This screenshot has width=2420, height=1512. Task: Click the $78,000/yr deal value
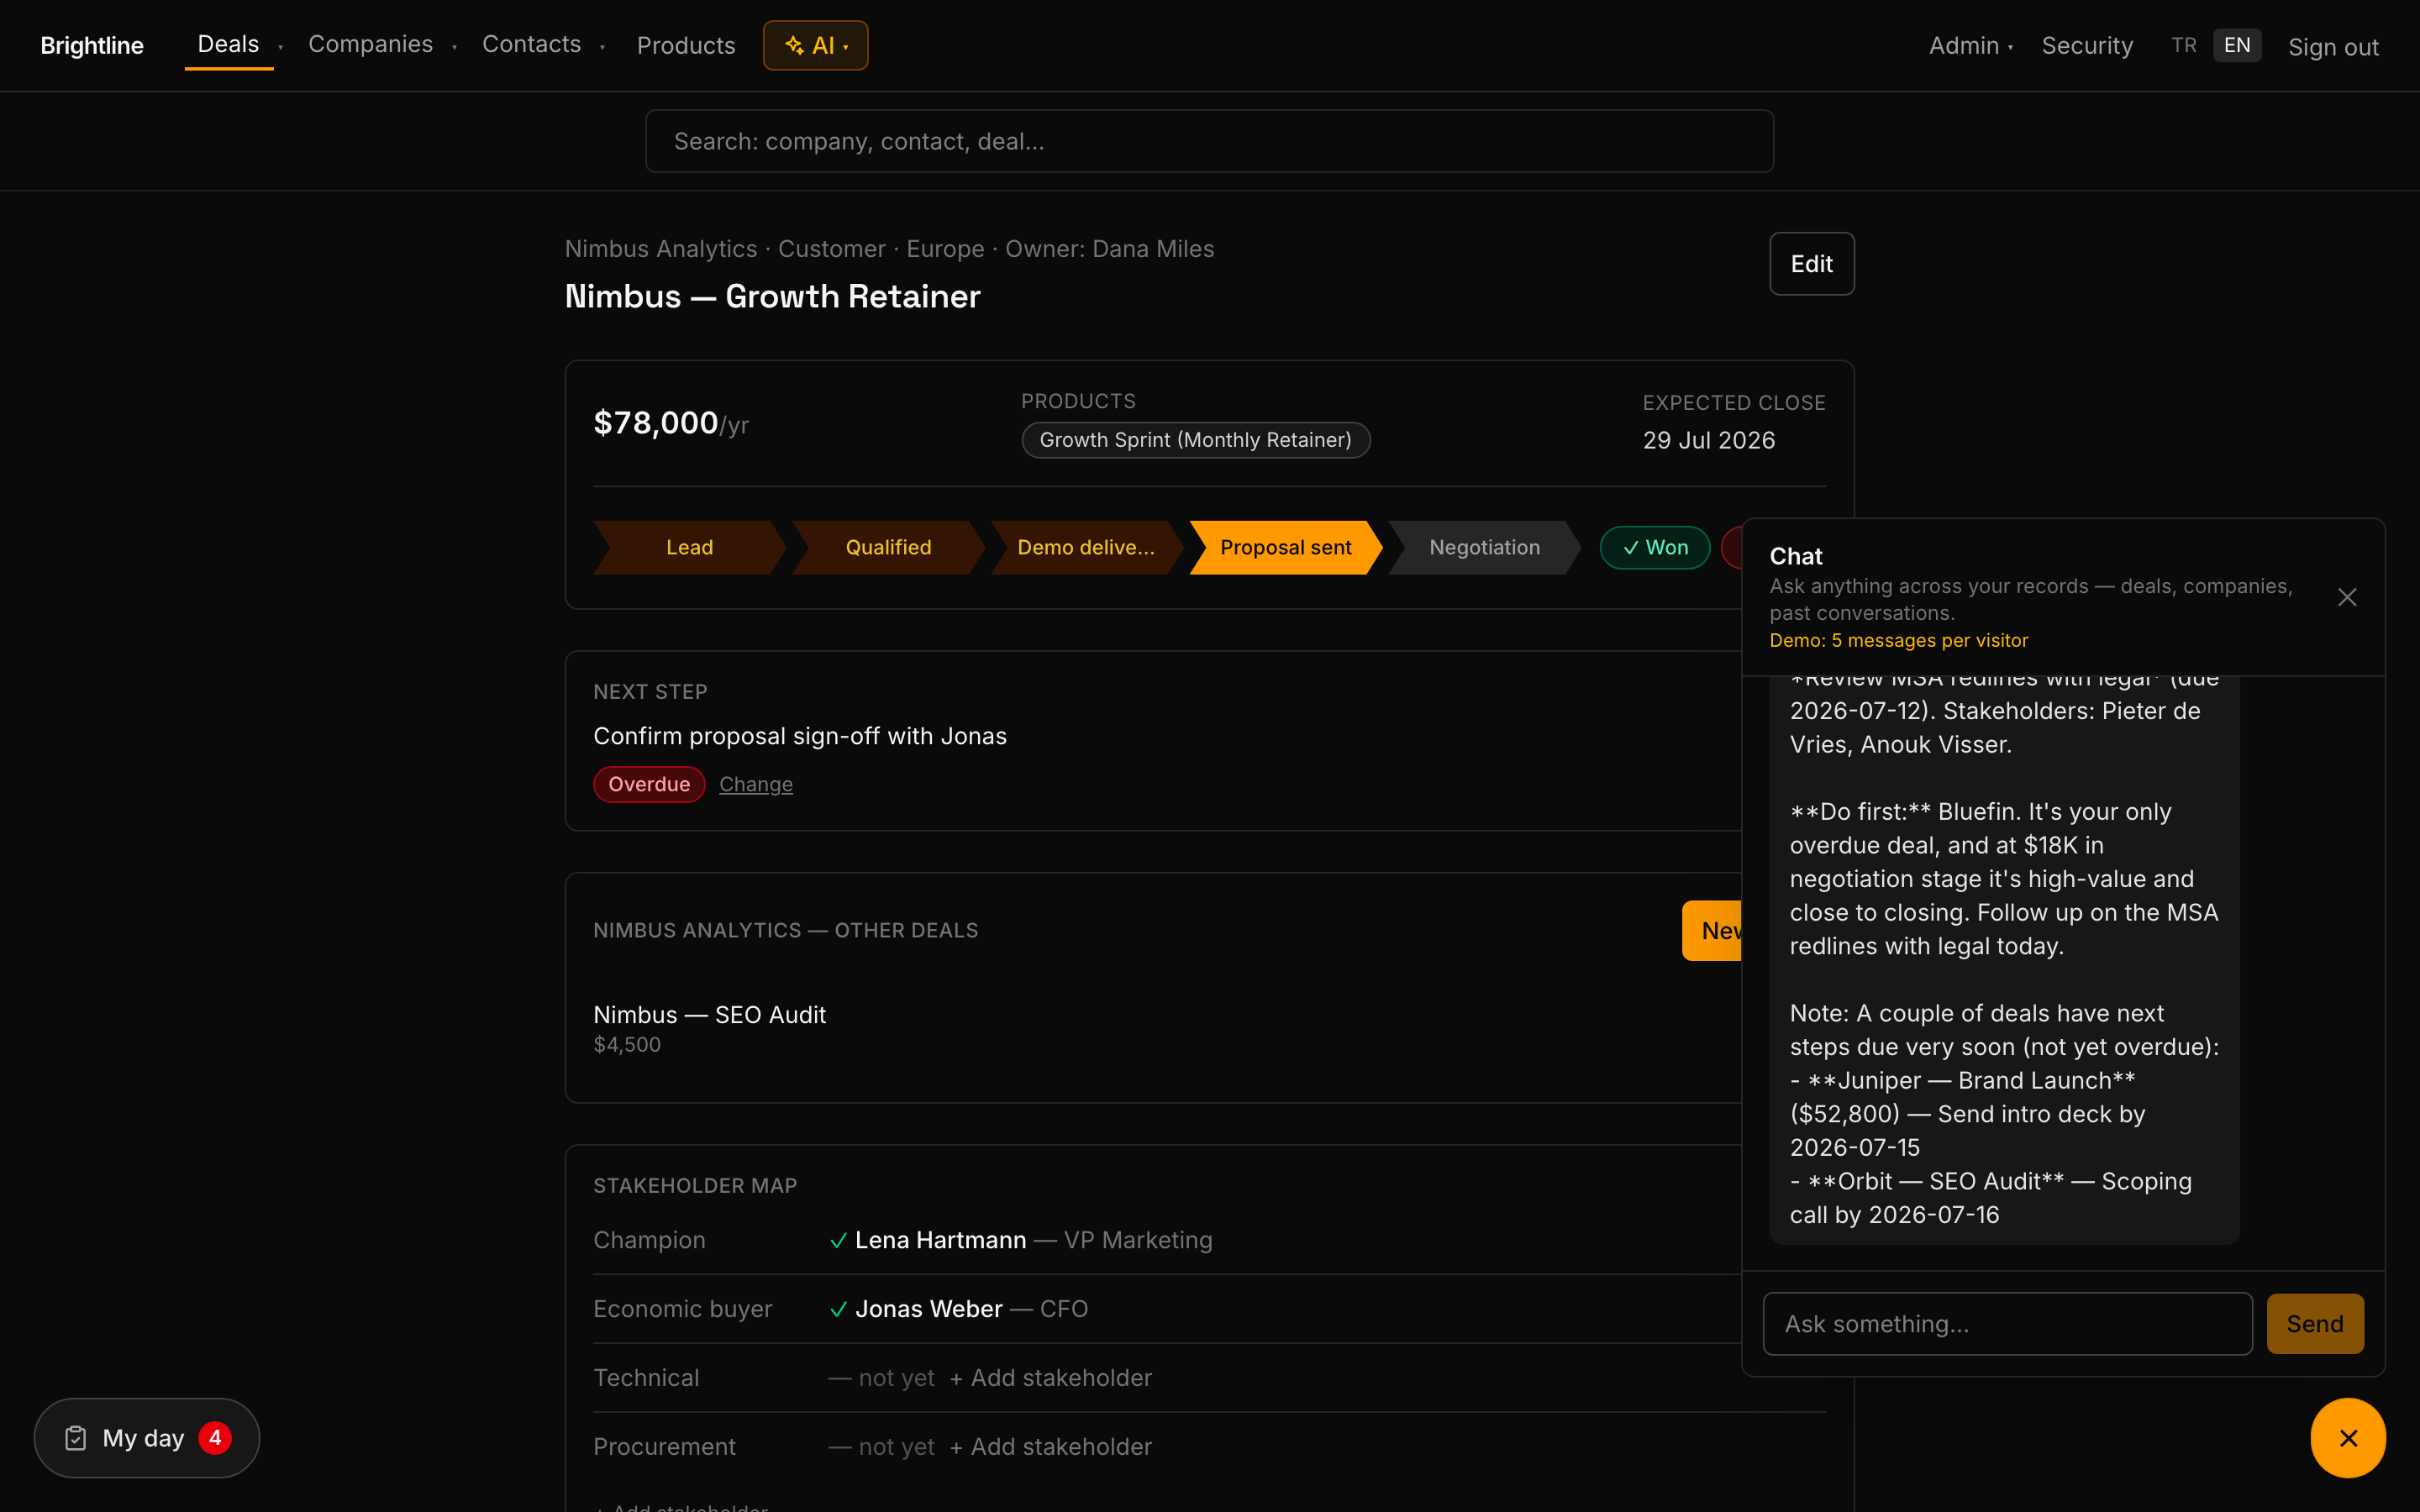point(671,423)
